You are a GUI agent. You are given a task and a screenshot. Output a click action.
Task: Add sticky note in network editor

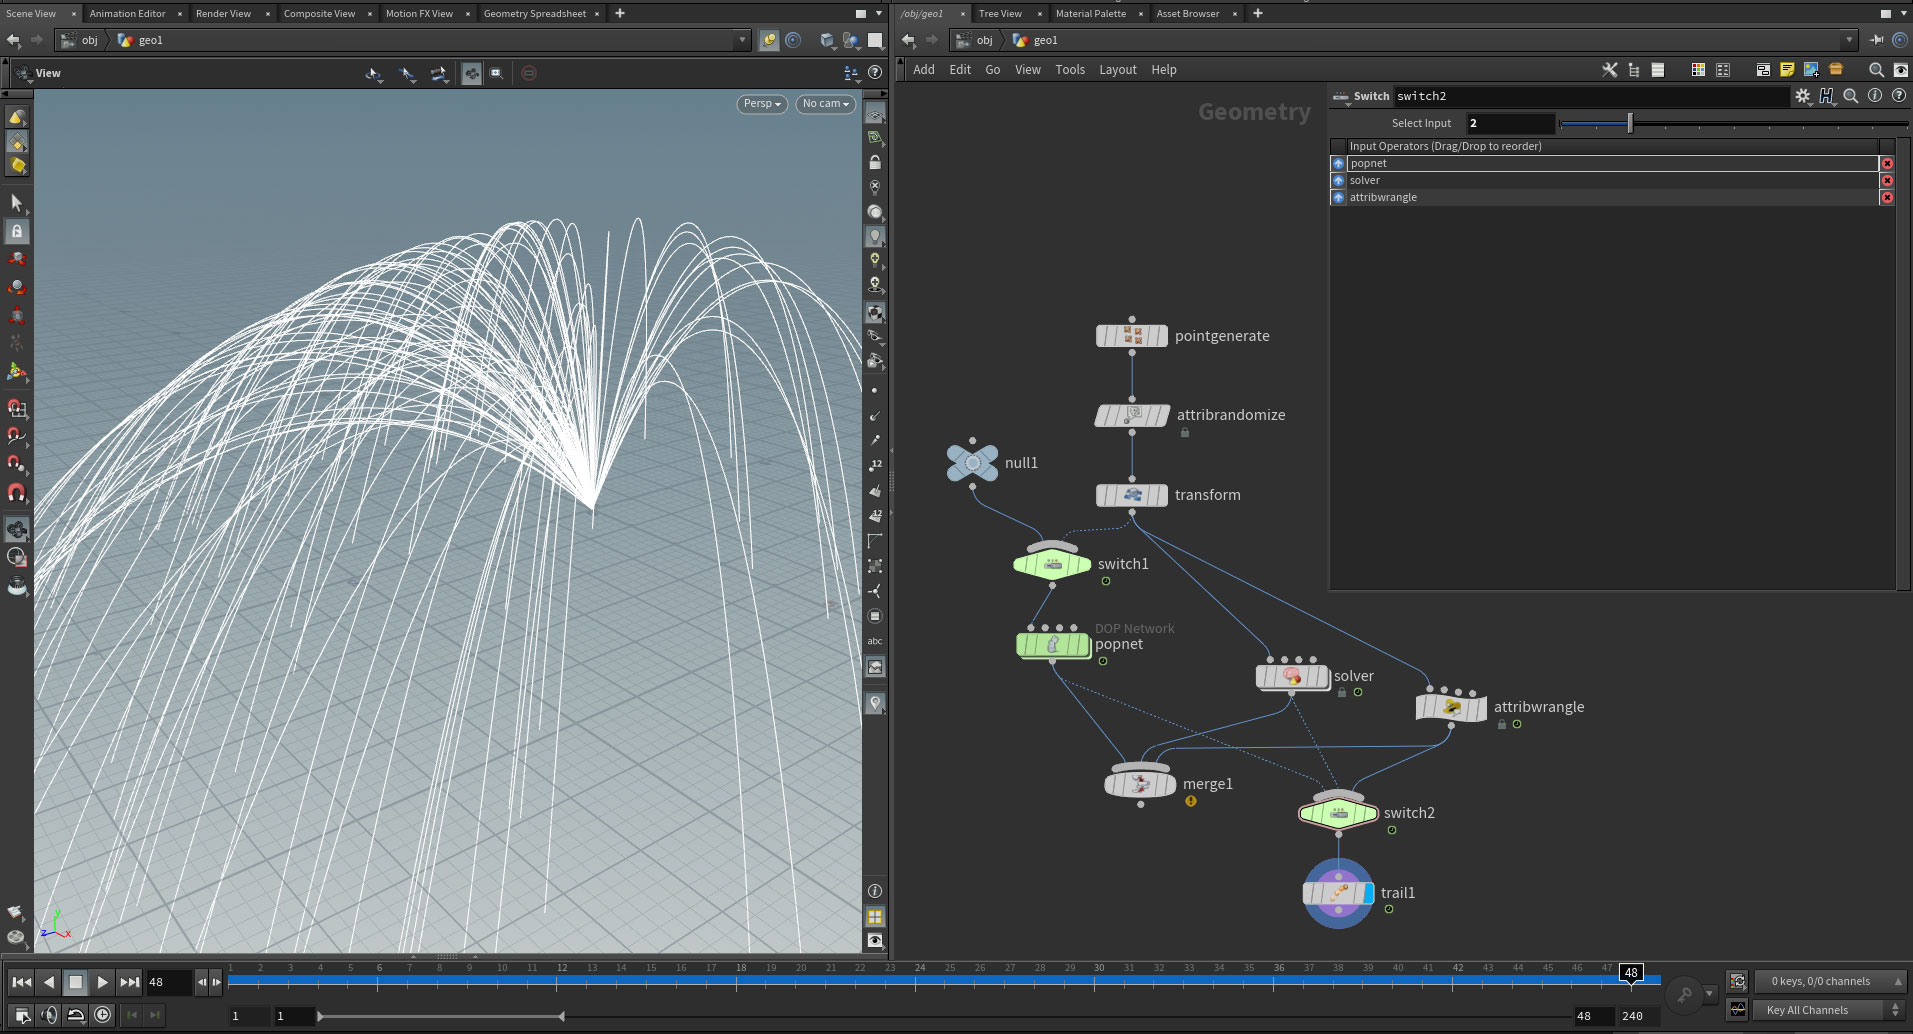tap(1786, 70)
